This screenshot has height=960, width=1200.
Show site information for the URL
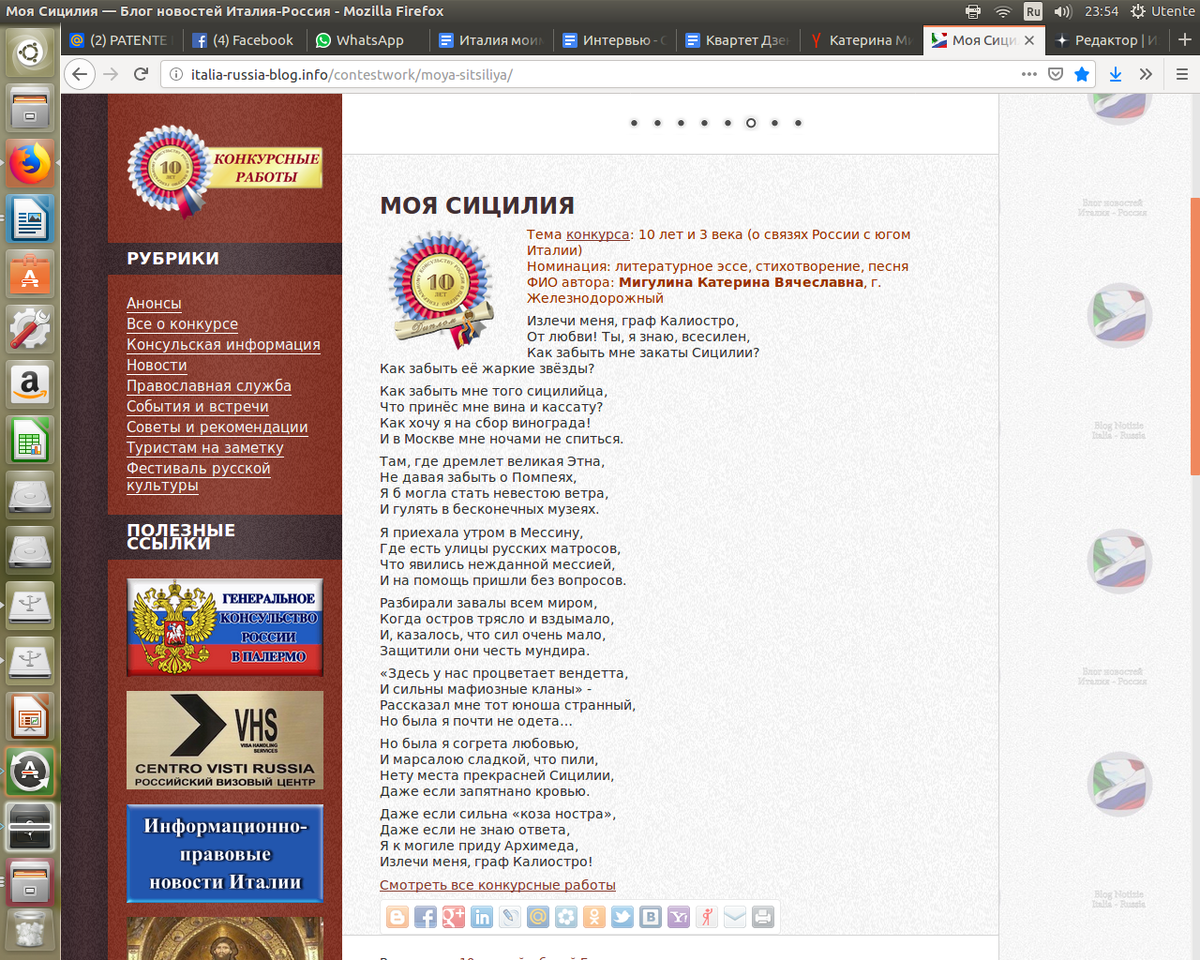pyautogui.click(x=175, y=74)
